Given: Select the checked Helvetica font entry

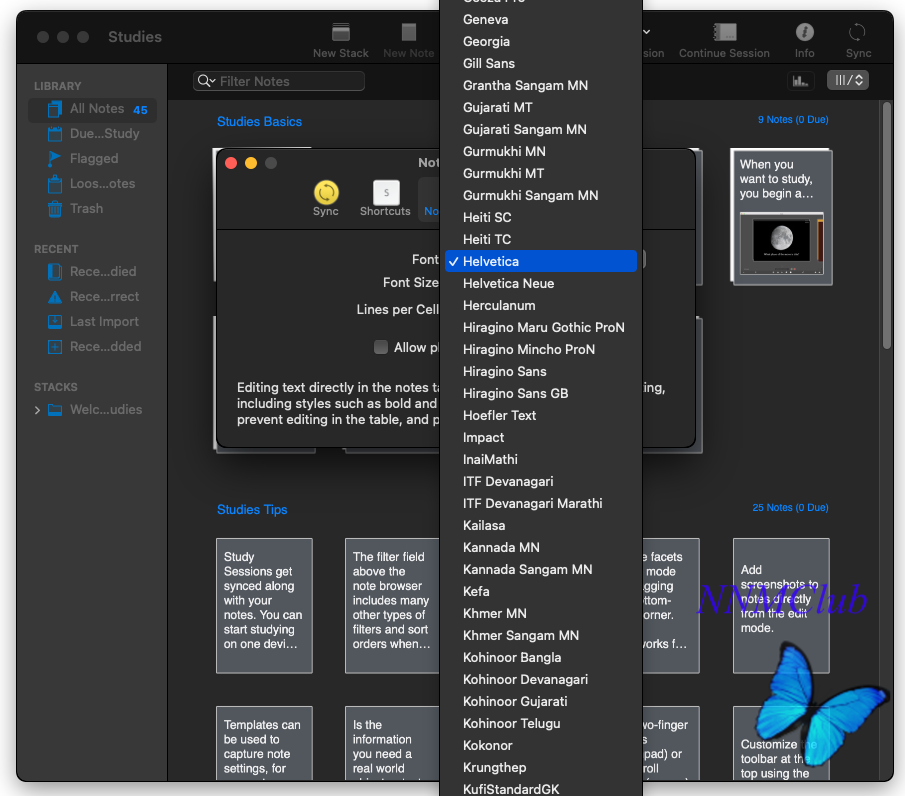Looking at the screenshot, I should [x=541, y=261].
